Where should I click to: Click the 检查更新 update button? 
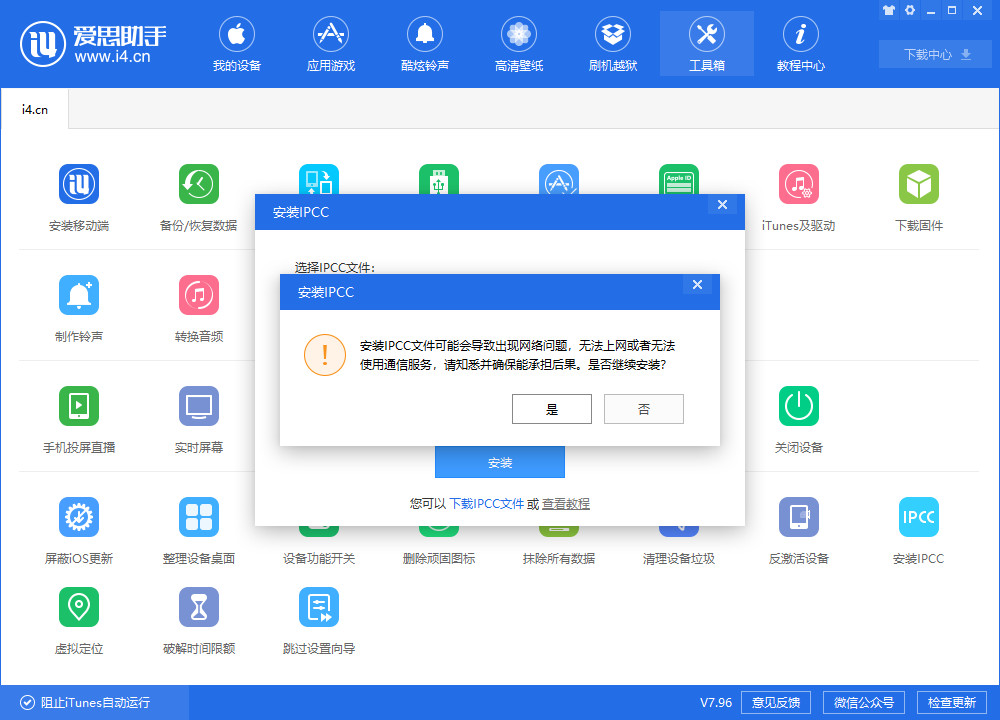point(953,702)
